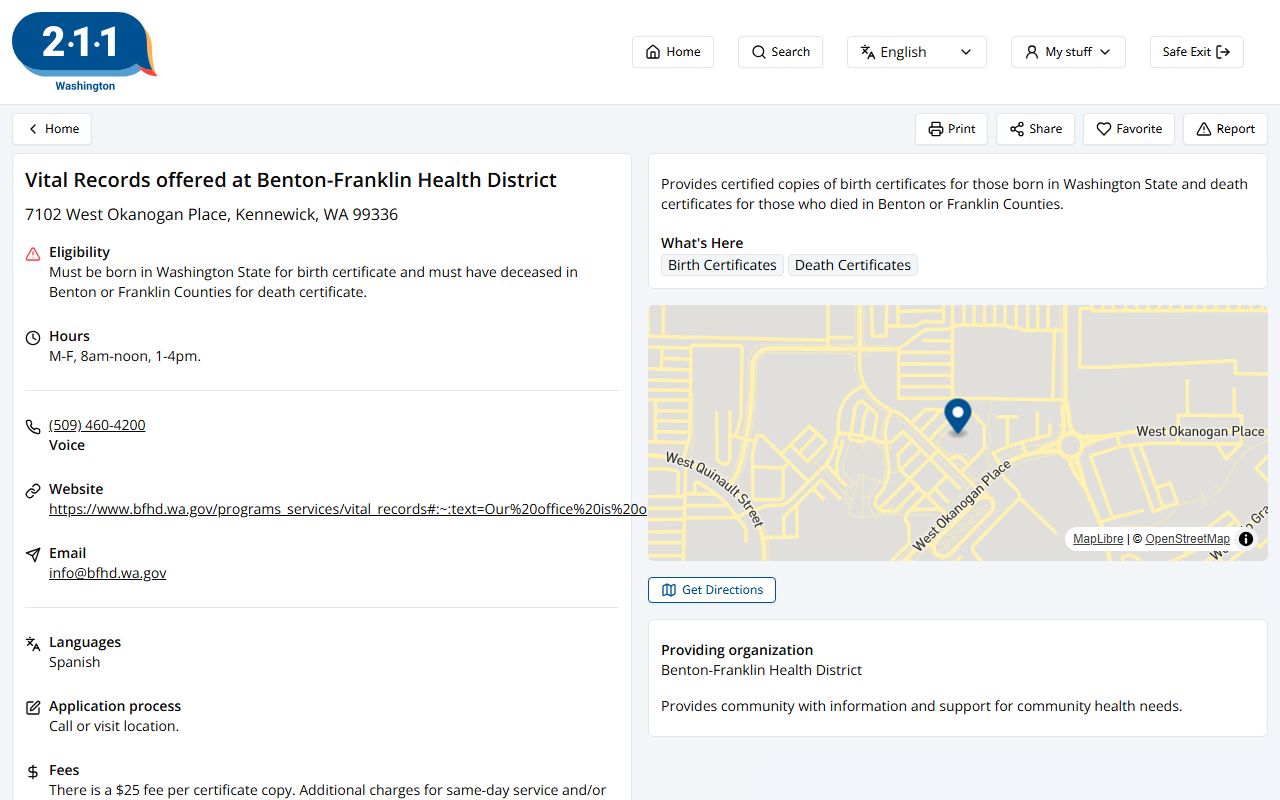Image resolution: width=1280 pixels, height=800 pixels.
Task: Click the Safe Exit button
Action: 1197,52
